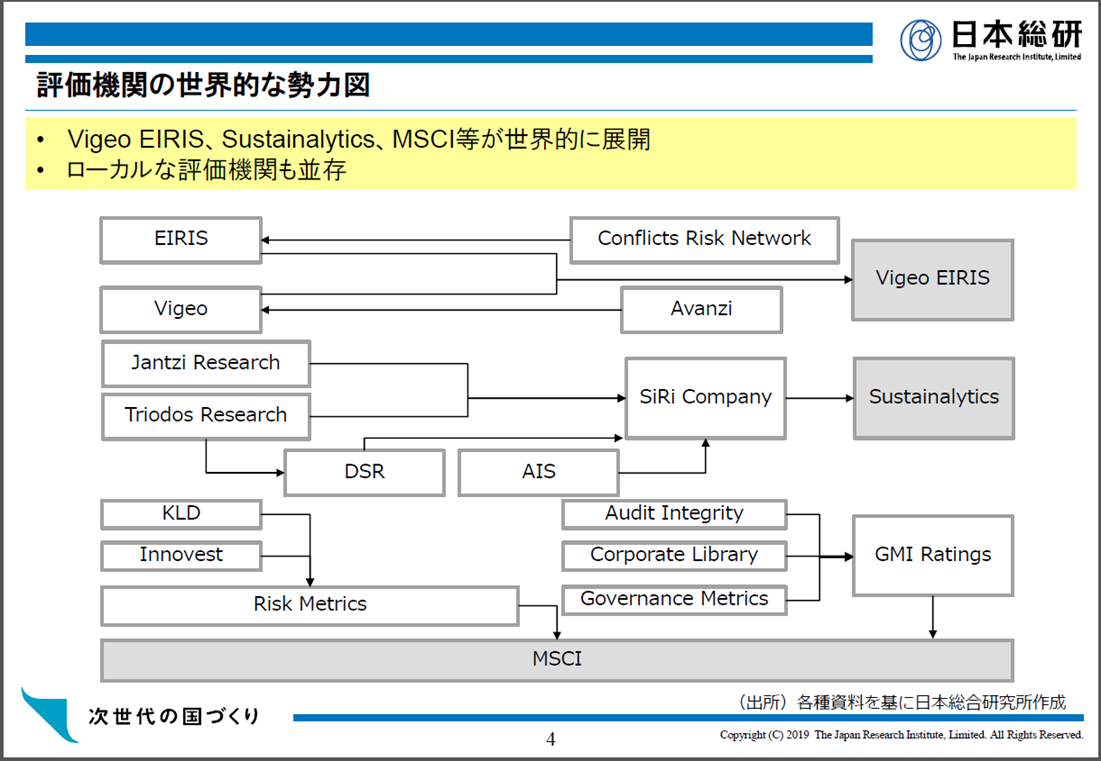Click the Avanzi box

point(701,309)
